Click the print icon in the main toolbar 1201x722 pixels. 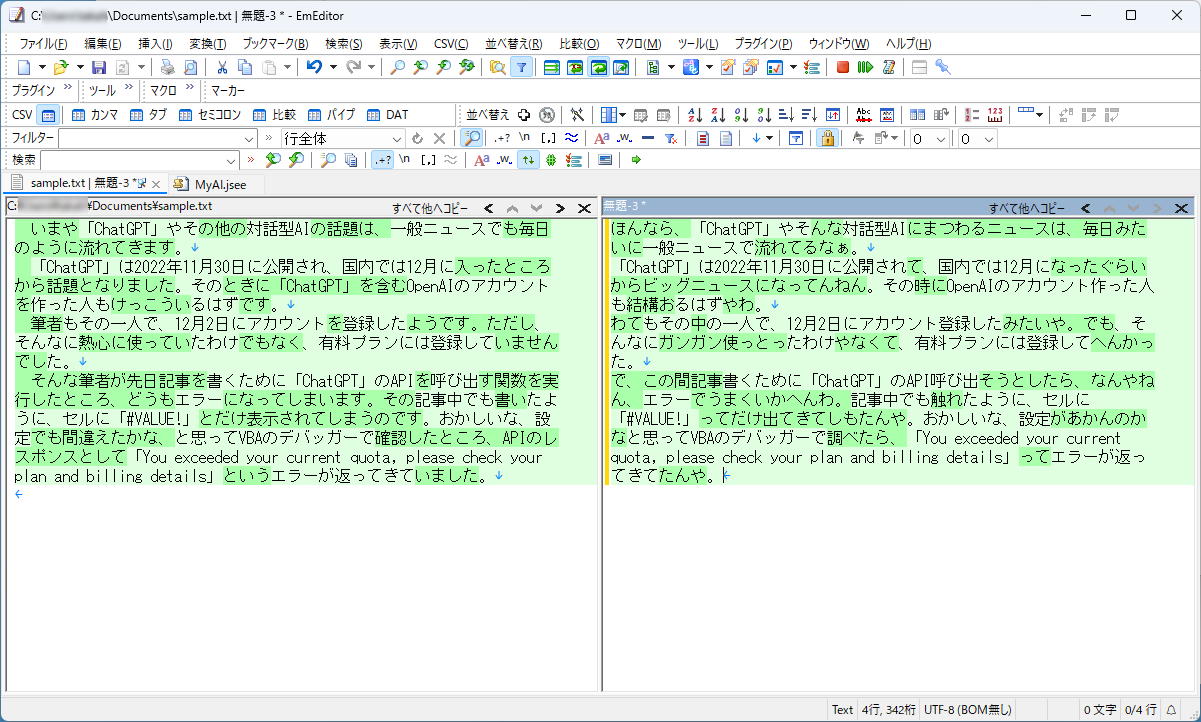click(167, 67)
